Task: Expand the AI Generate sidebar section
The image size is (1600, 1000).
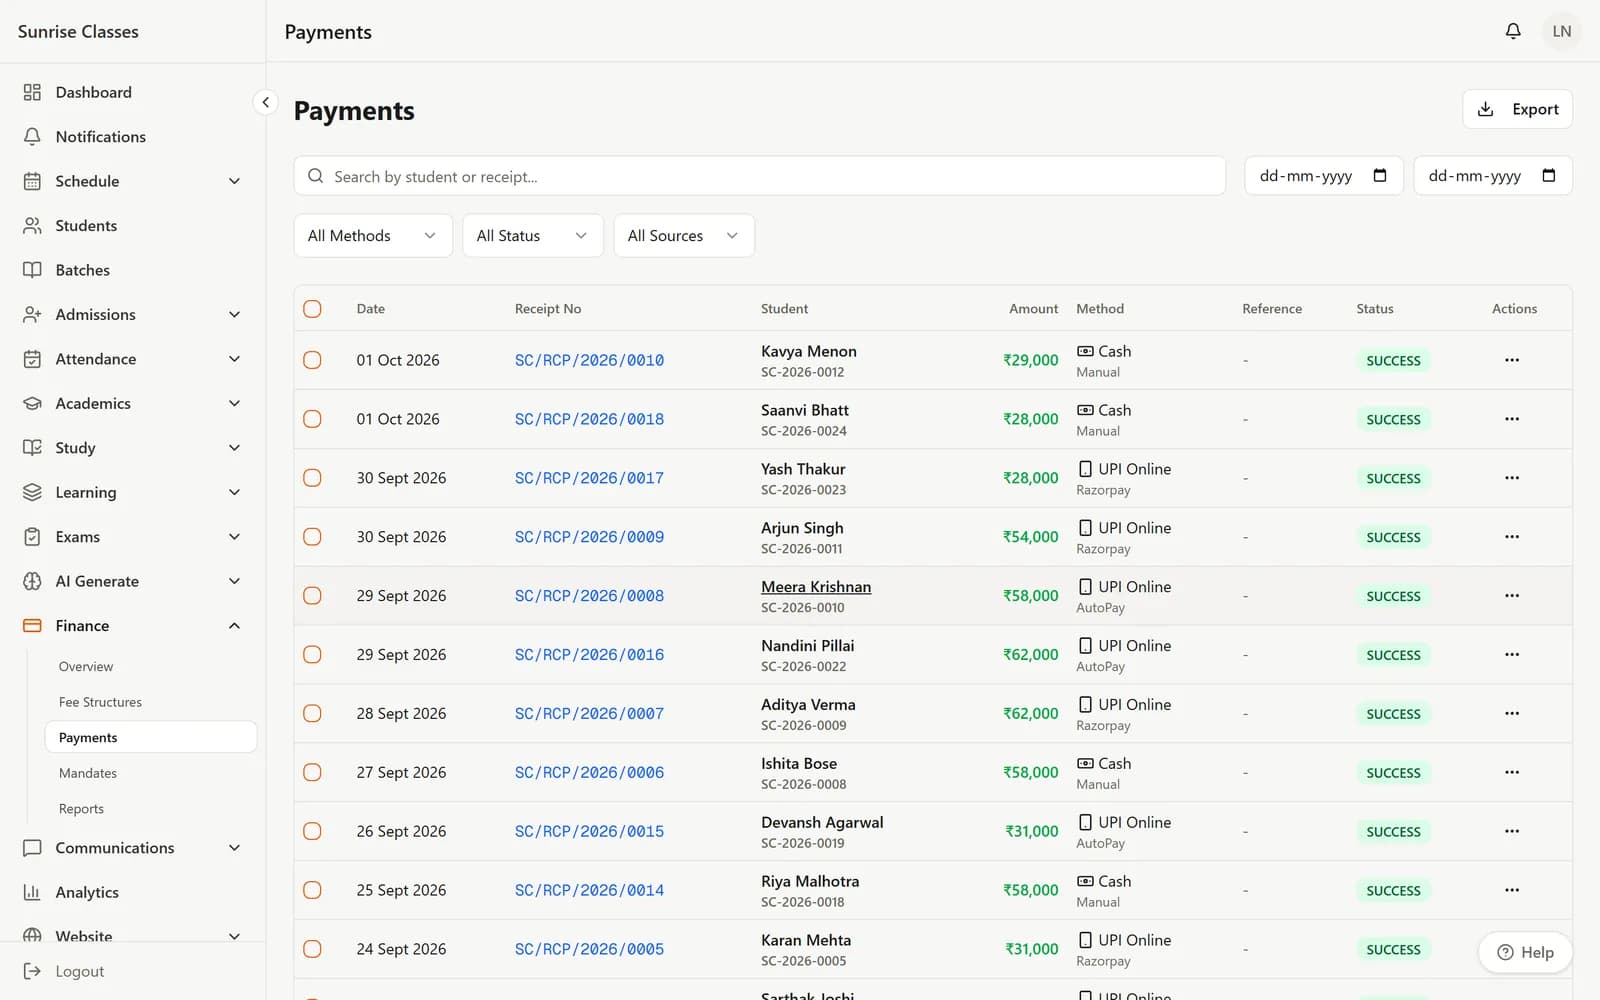Action: click(132, 581)
